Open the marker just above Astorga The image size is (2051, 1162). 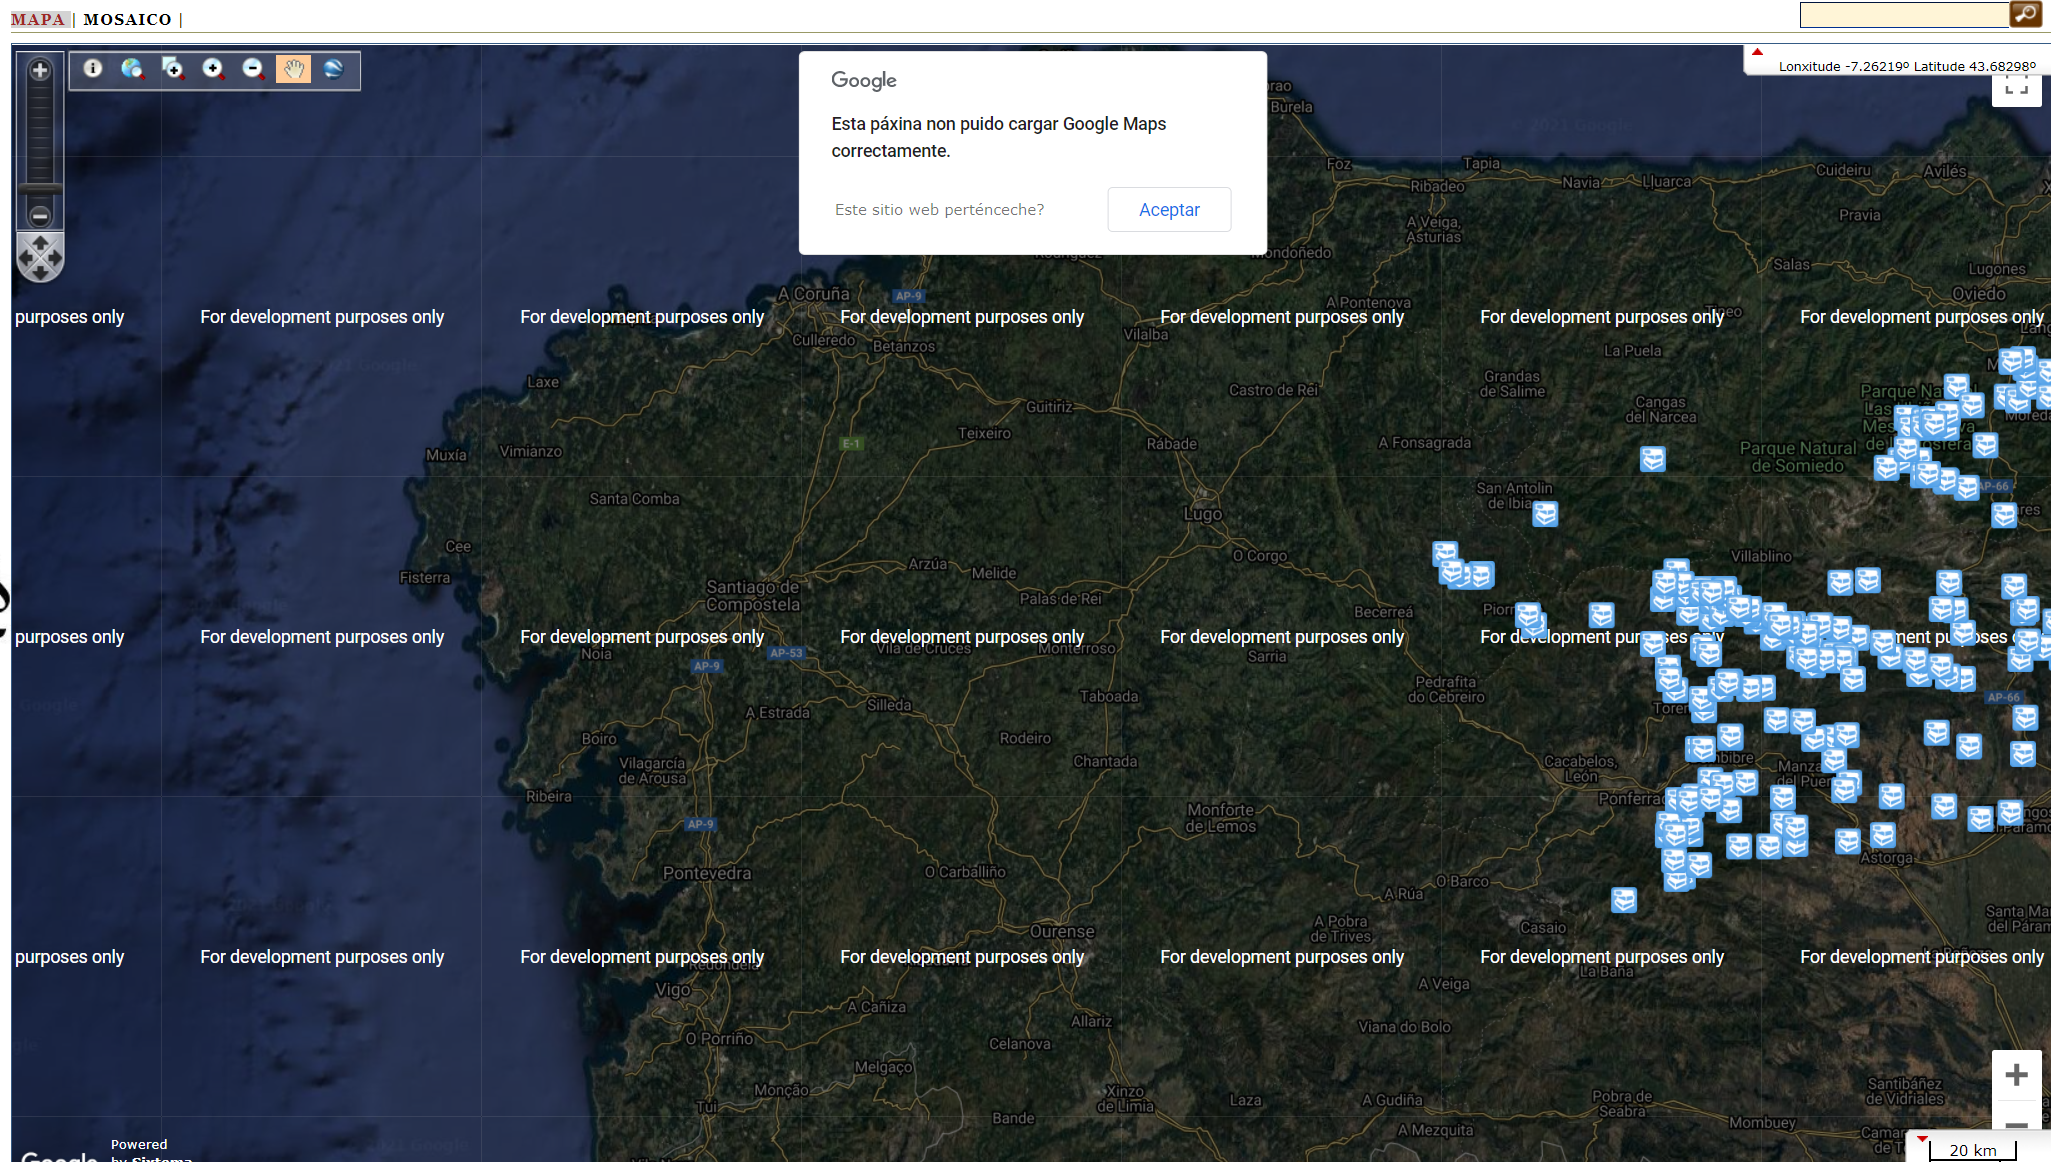point(1883,834)
